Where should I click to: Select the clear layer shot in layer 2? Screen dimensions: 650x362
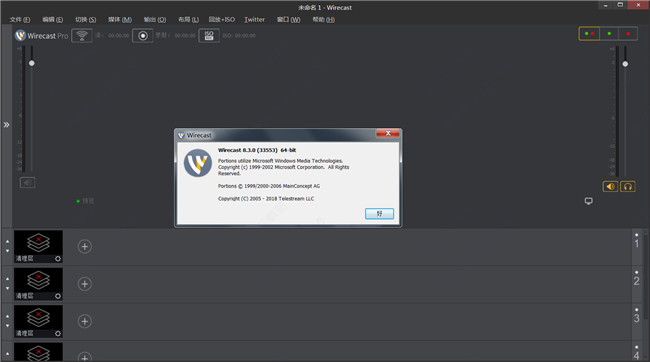pos(38,284)
